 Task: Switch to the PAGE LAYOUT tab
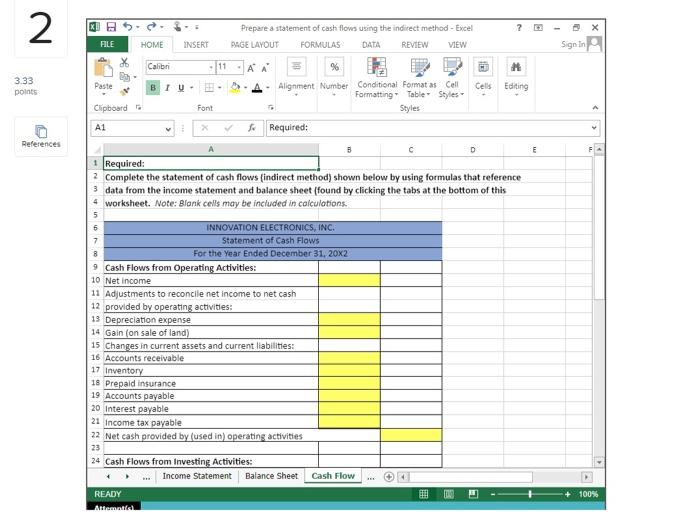pyautogui.click(x=254, y=45)
